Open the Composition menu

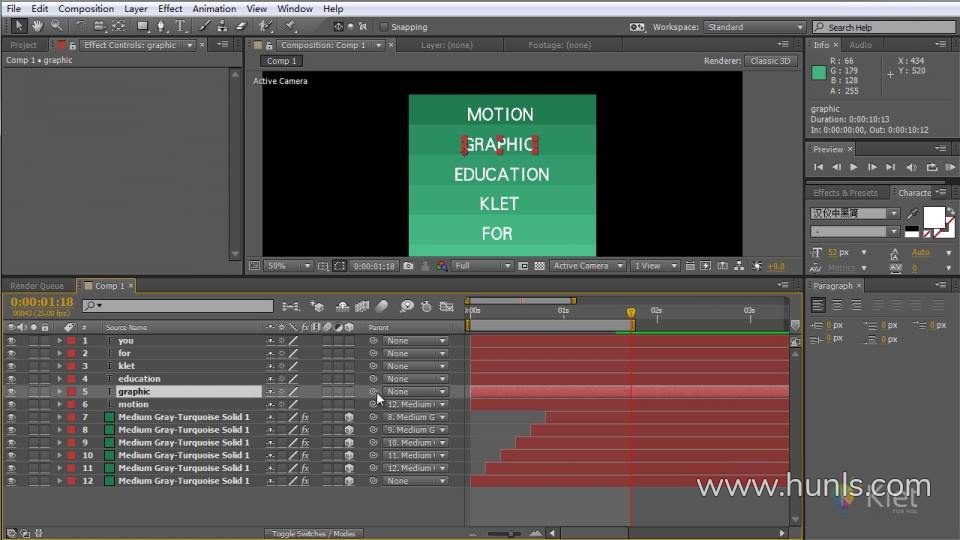(86, 9)
